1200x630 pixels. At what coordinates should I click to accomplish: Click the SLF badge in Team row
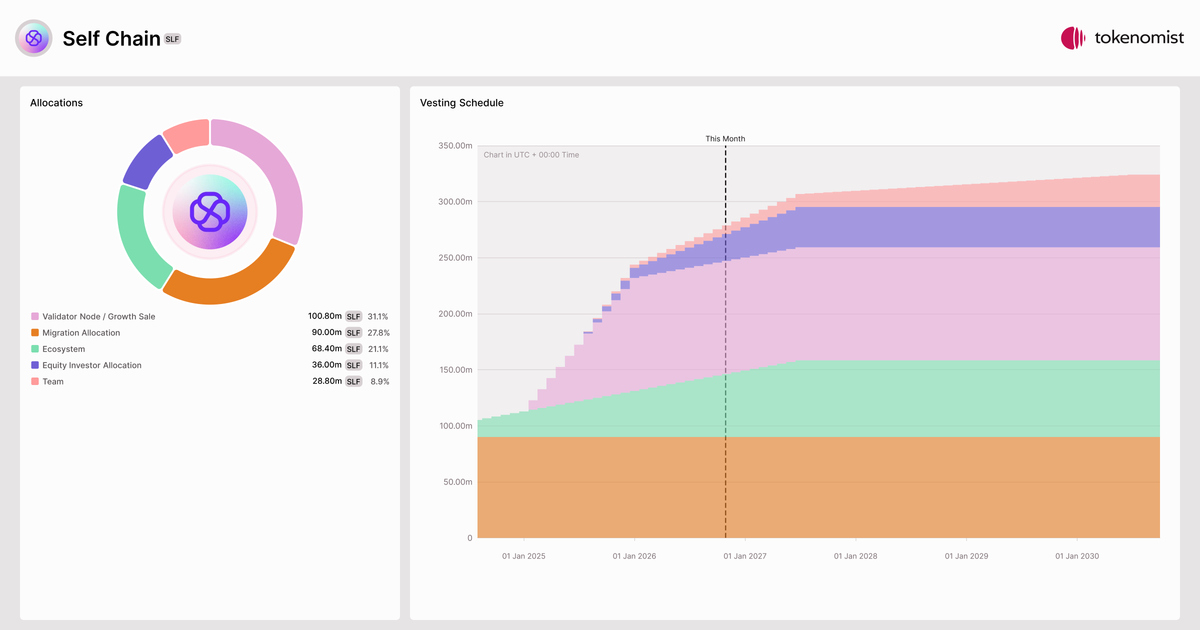click(x=354, y=381)
